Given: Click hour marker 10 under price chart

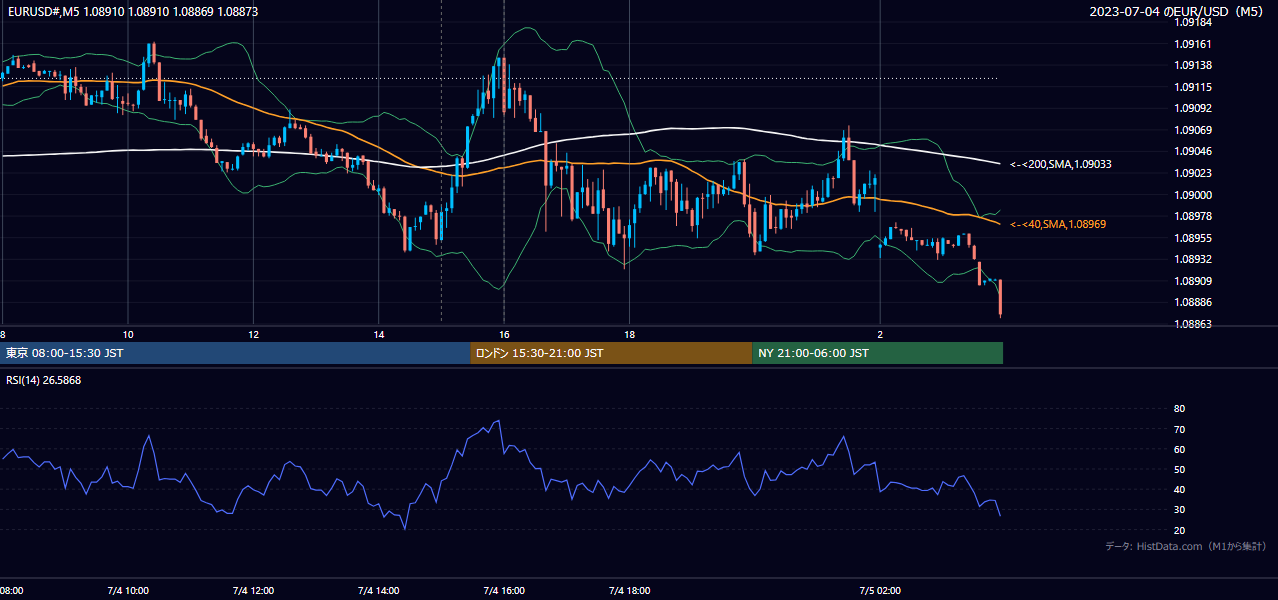Looking at the screenshot, I should pos(128,334).
